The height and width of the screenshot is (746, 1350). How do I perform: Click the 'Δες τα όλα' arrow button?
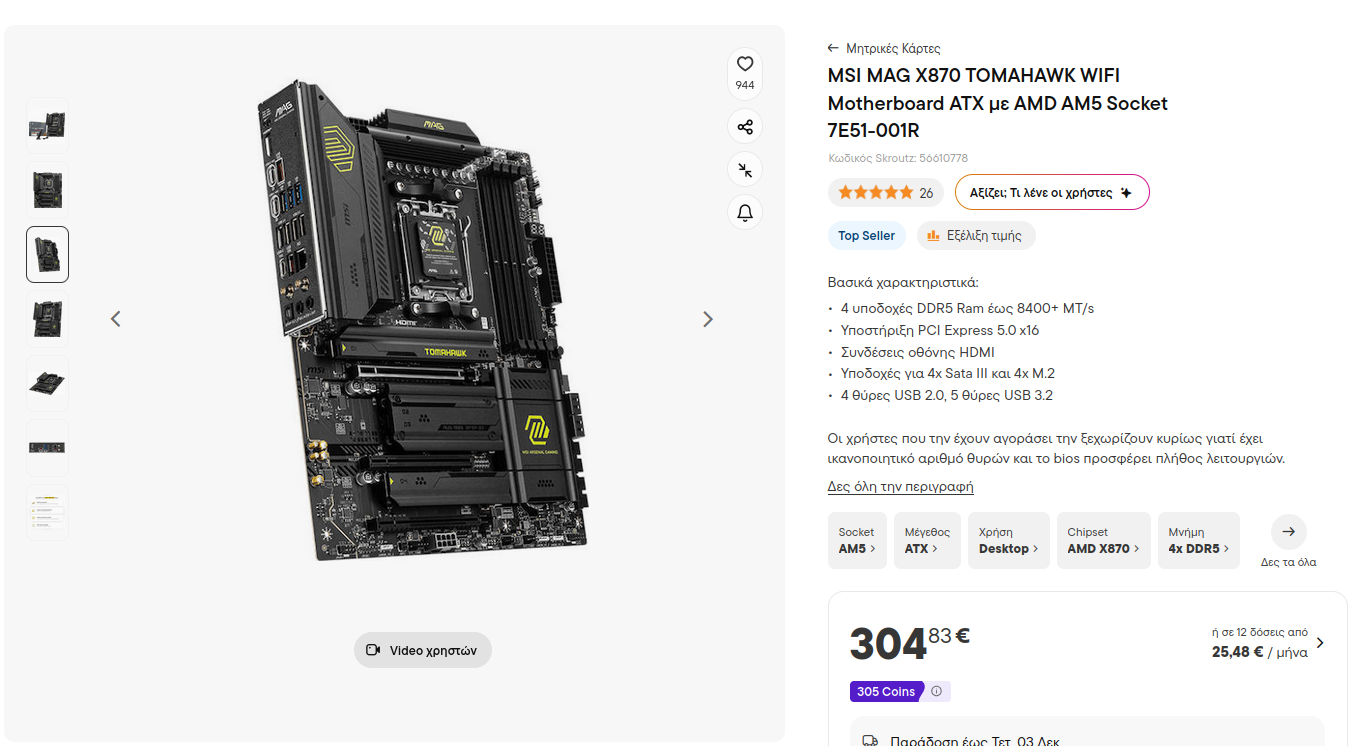point(1289,532)
